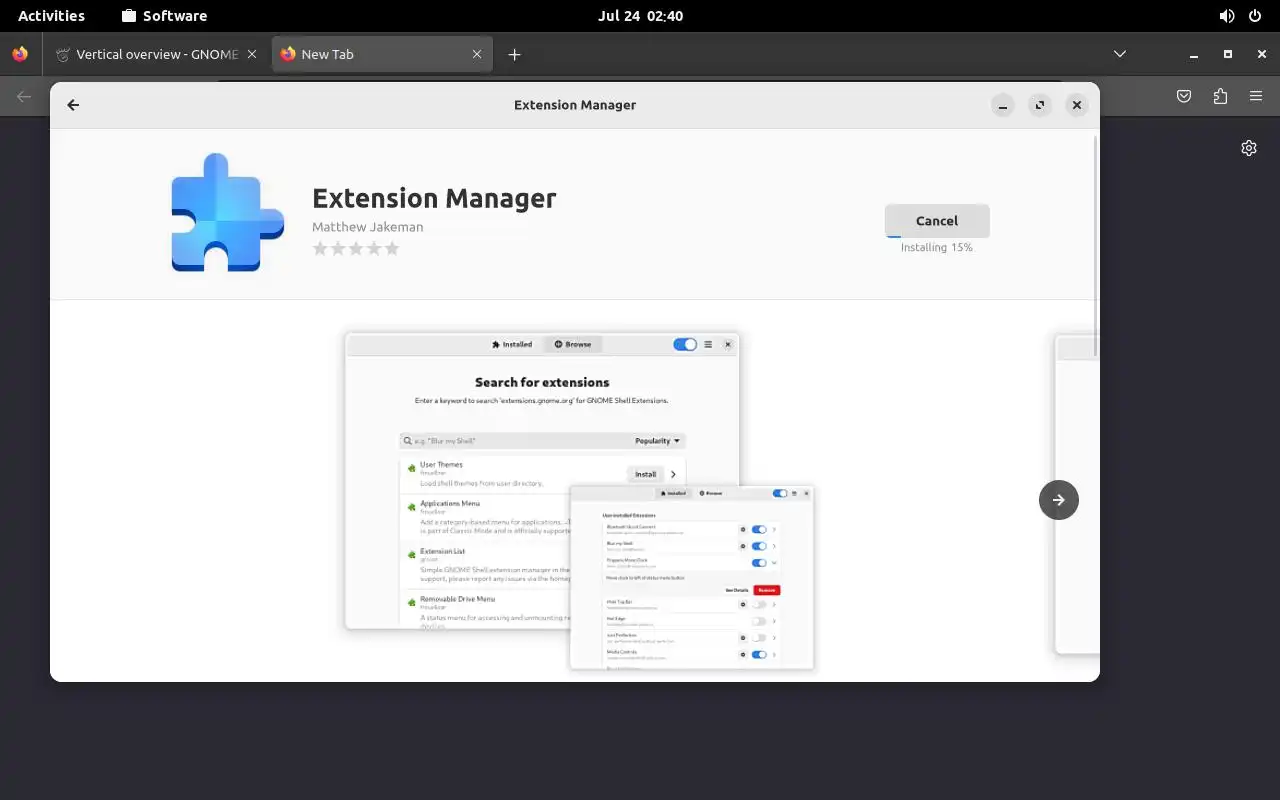
Task: Click the partially visible second screenshot
Action: [1078, 495]
